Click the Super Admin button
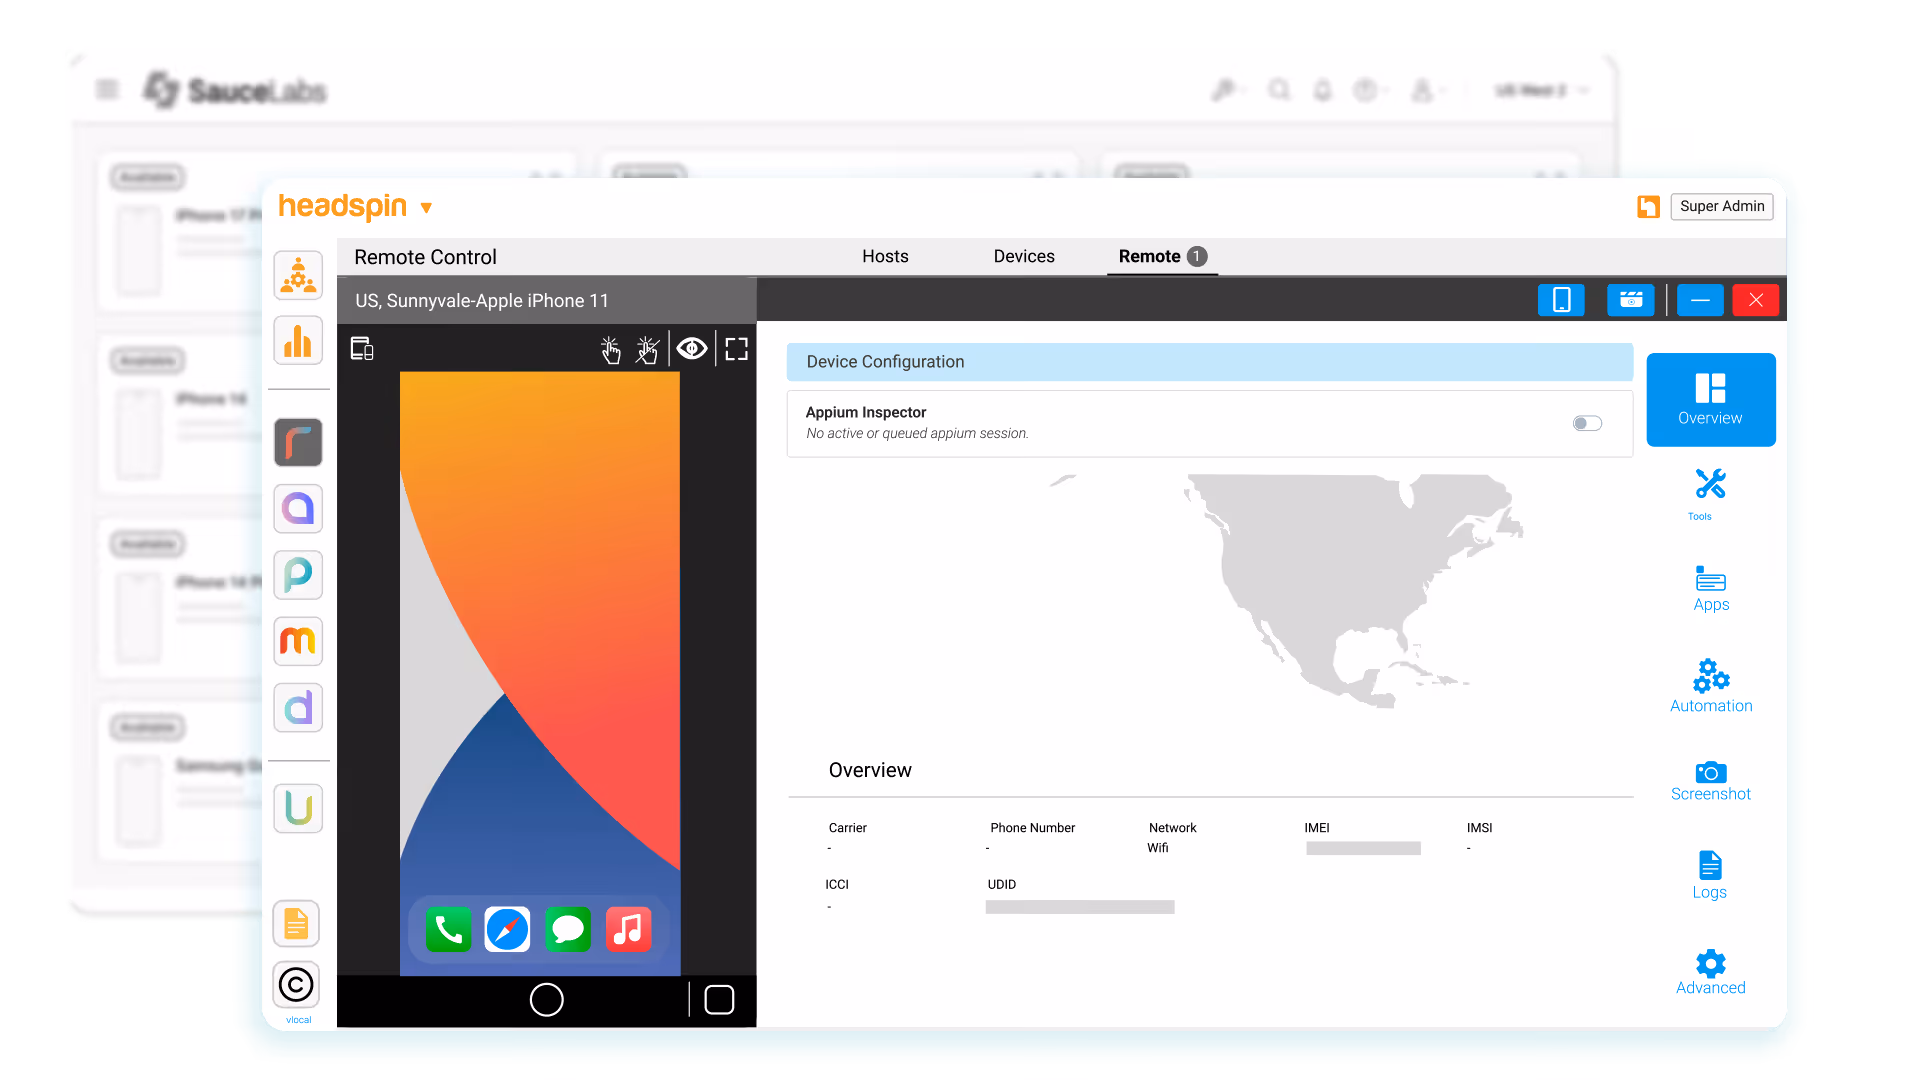 point(1721,206)
